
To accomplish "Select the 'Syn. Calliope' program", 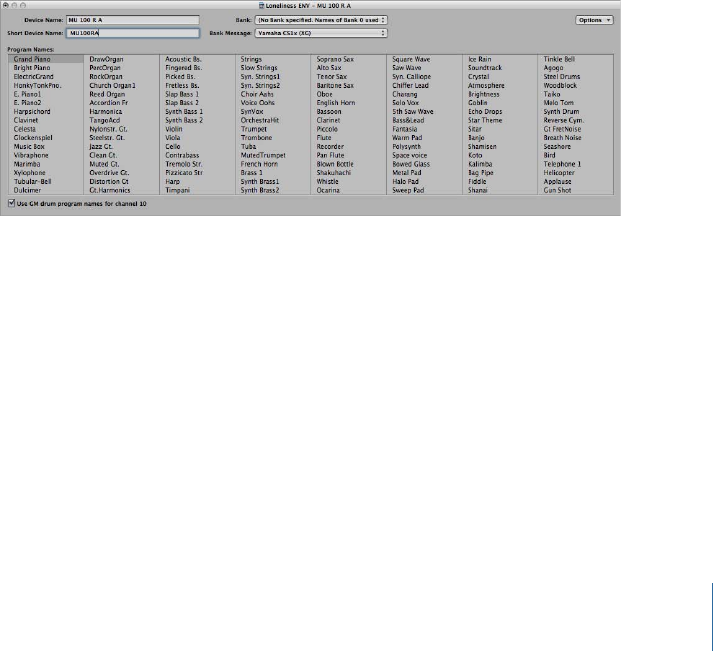I will [412, 76].
